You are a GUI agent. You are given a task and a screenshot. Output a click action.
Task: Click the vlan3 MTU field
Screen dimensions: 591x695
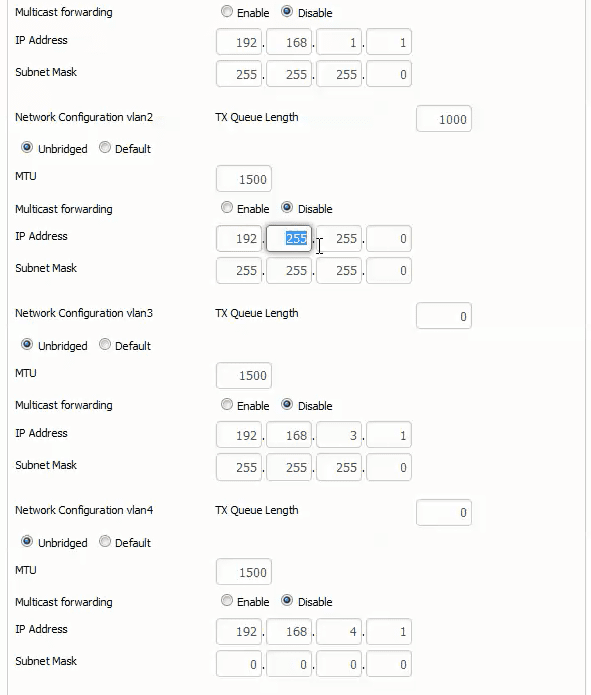coord(244,375)
